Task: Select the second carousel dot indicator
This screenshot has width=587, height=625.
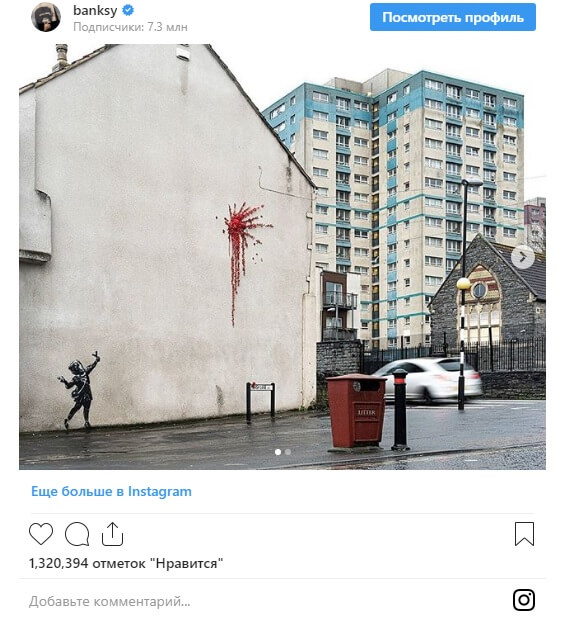Action: tap(288, 452)
